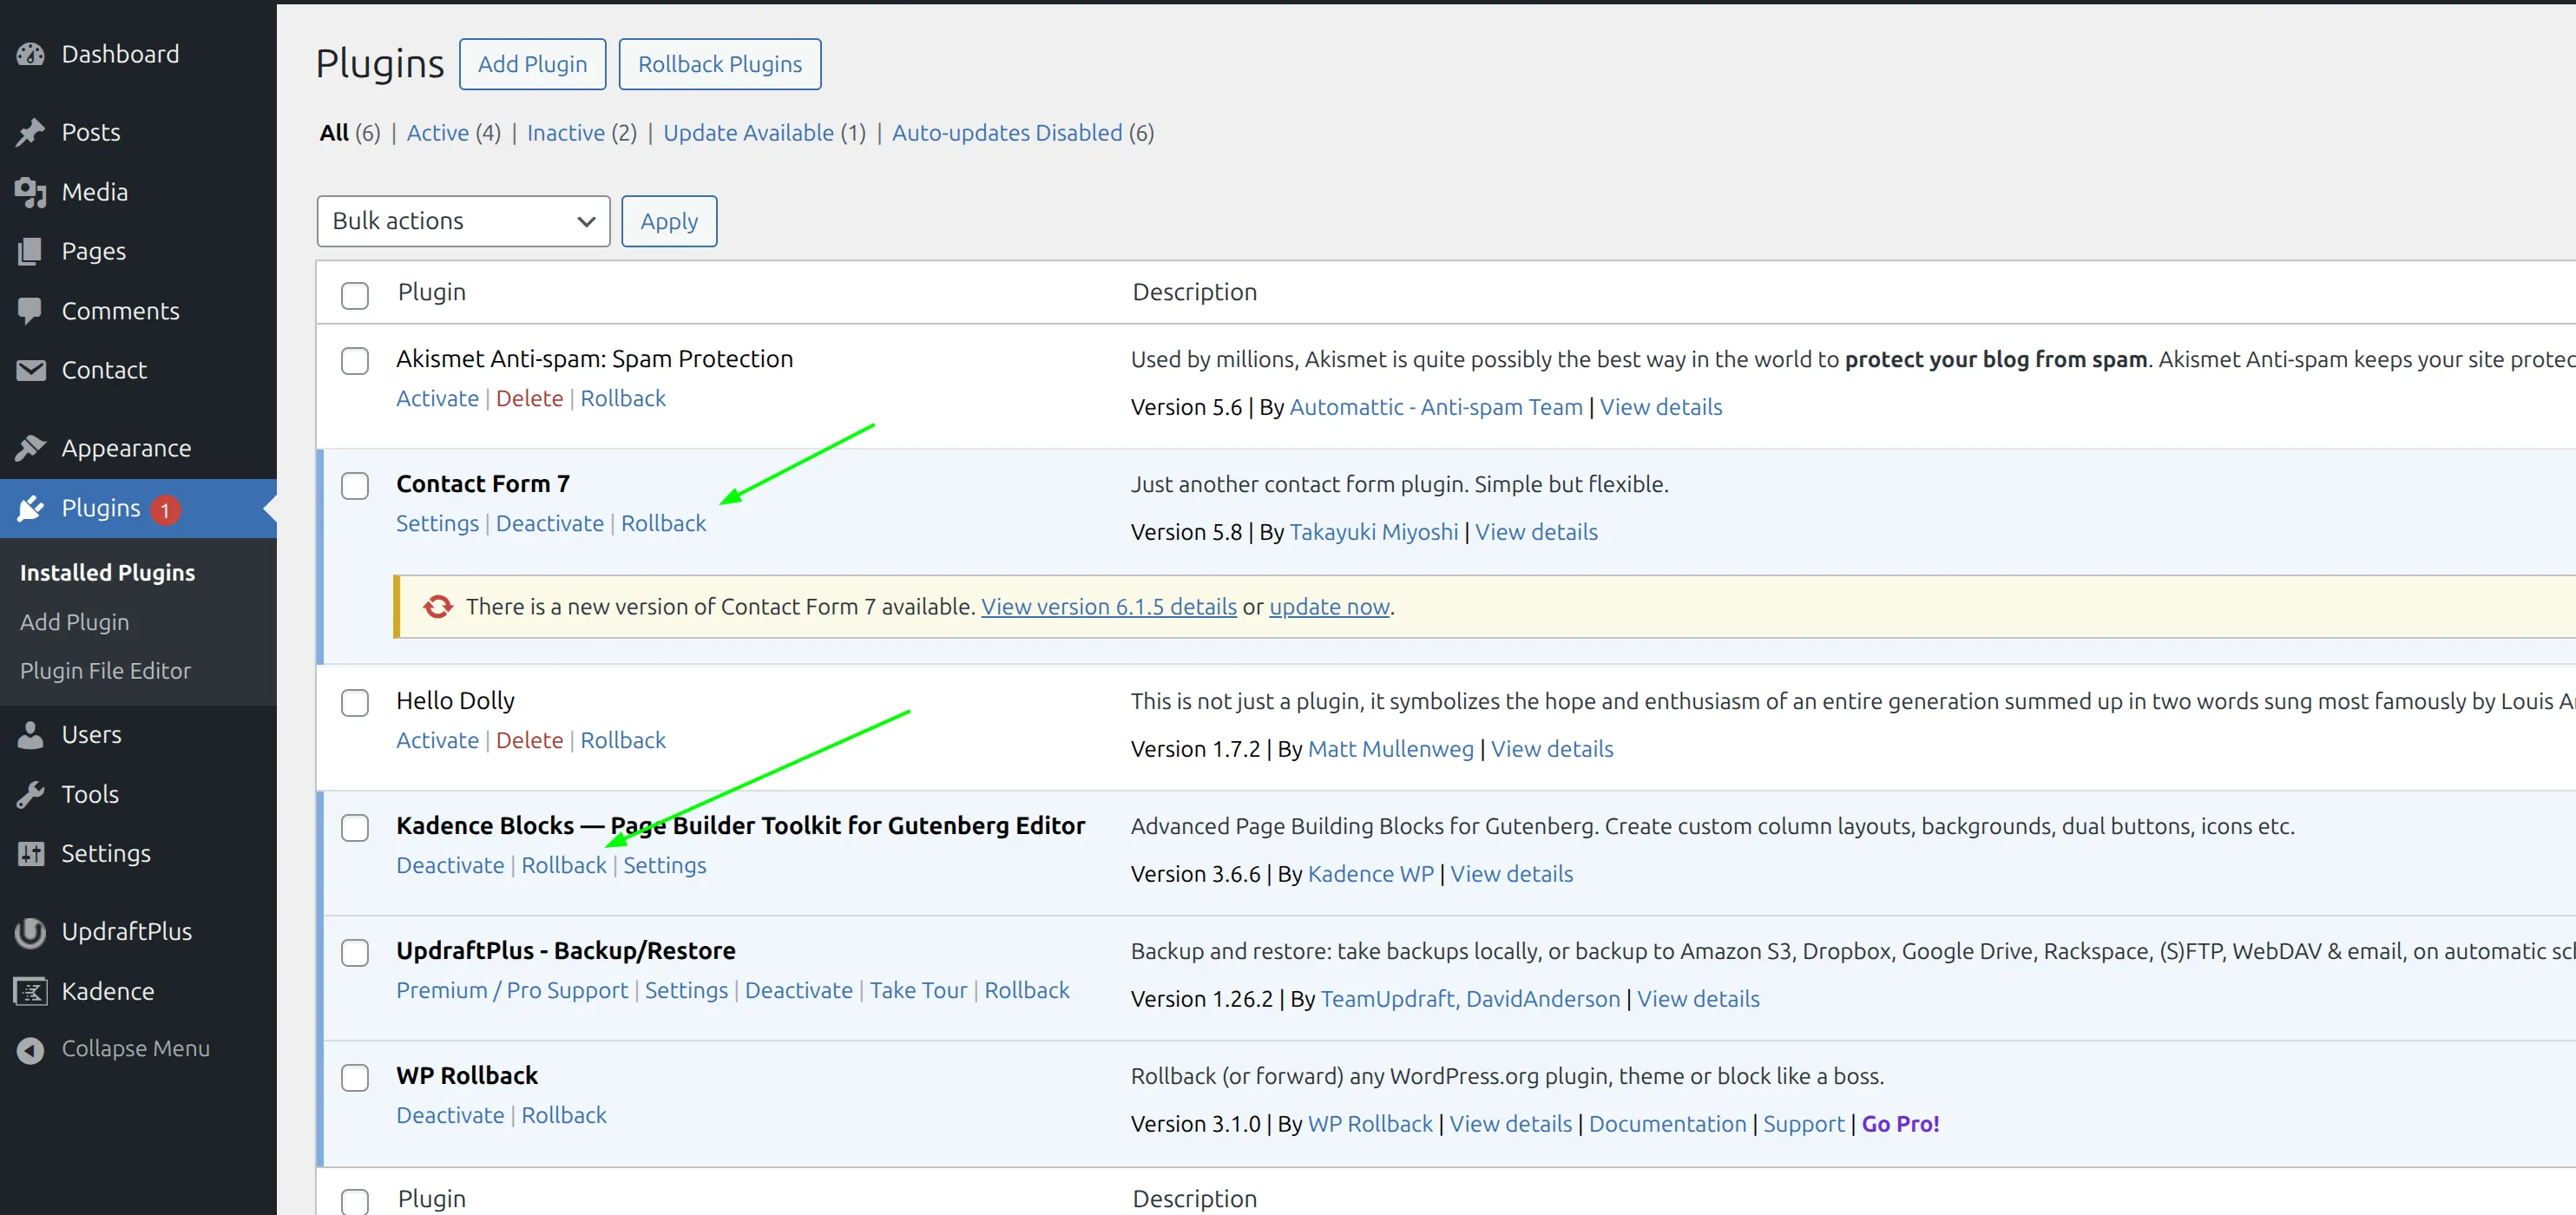
Task: Check the Contact Form 7 checkbox
Action: [355, 486]
